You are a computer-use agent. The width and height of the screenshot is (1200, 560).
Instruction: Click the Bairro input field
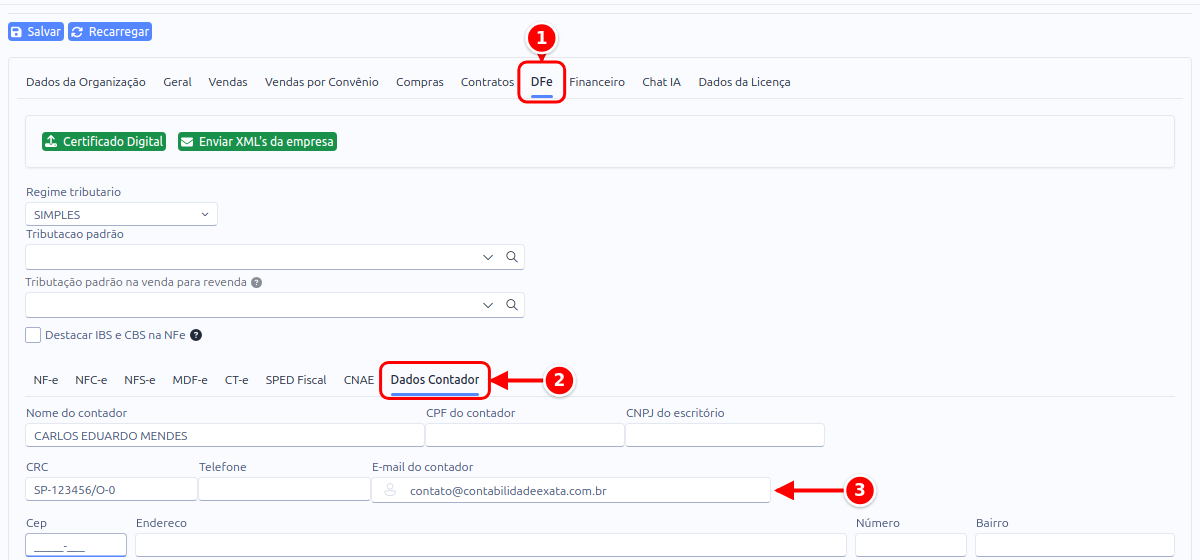click(1074, 545)
